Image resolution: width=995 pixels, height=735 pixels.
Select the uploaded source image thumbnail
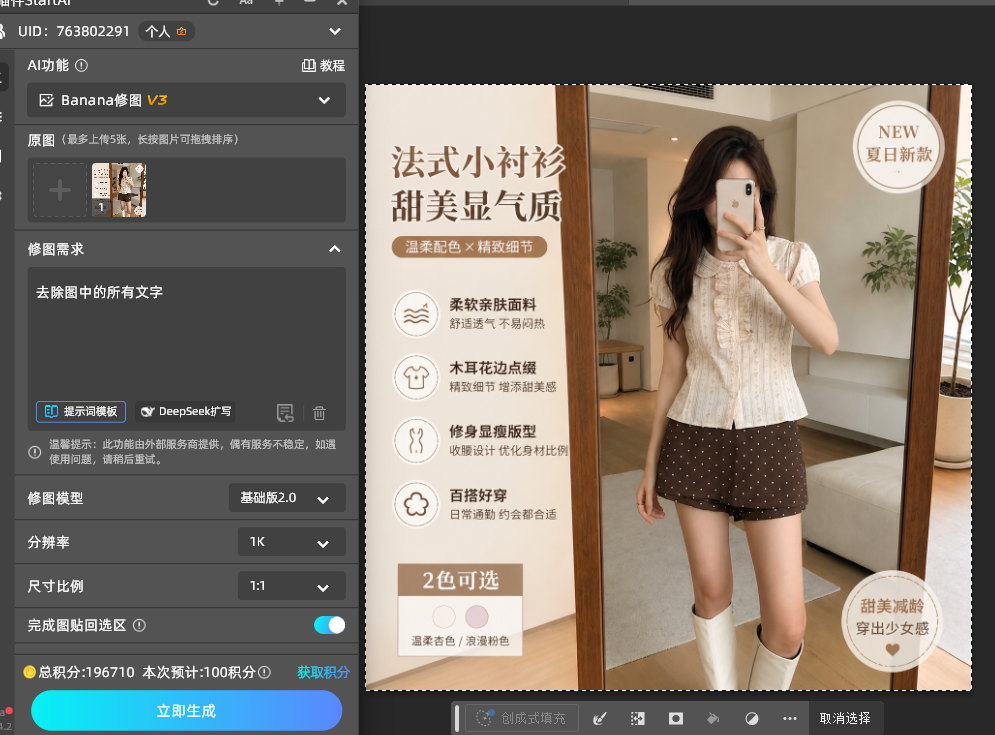pyautogui.click(x=119, y=190)
